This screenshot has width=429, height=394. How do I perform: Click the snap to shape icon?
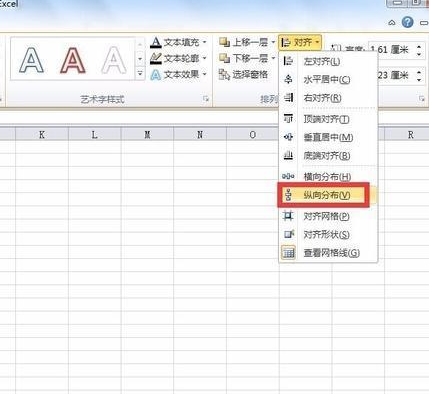(x=288, y=234)
